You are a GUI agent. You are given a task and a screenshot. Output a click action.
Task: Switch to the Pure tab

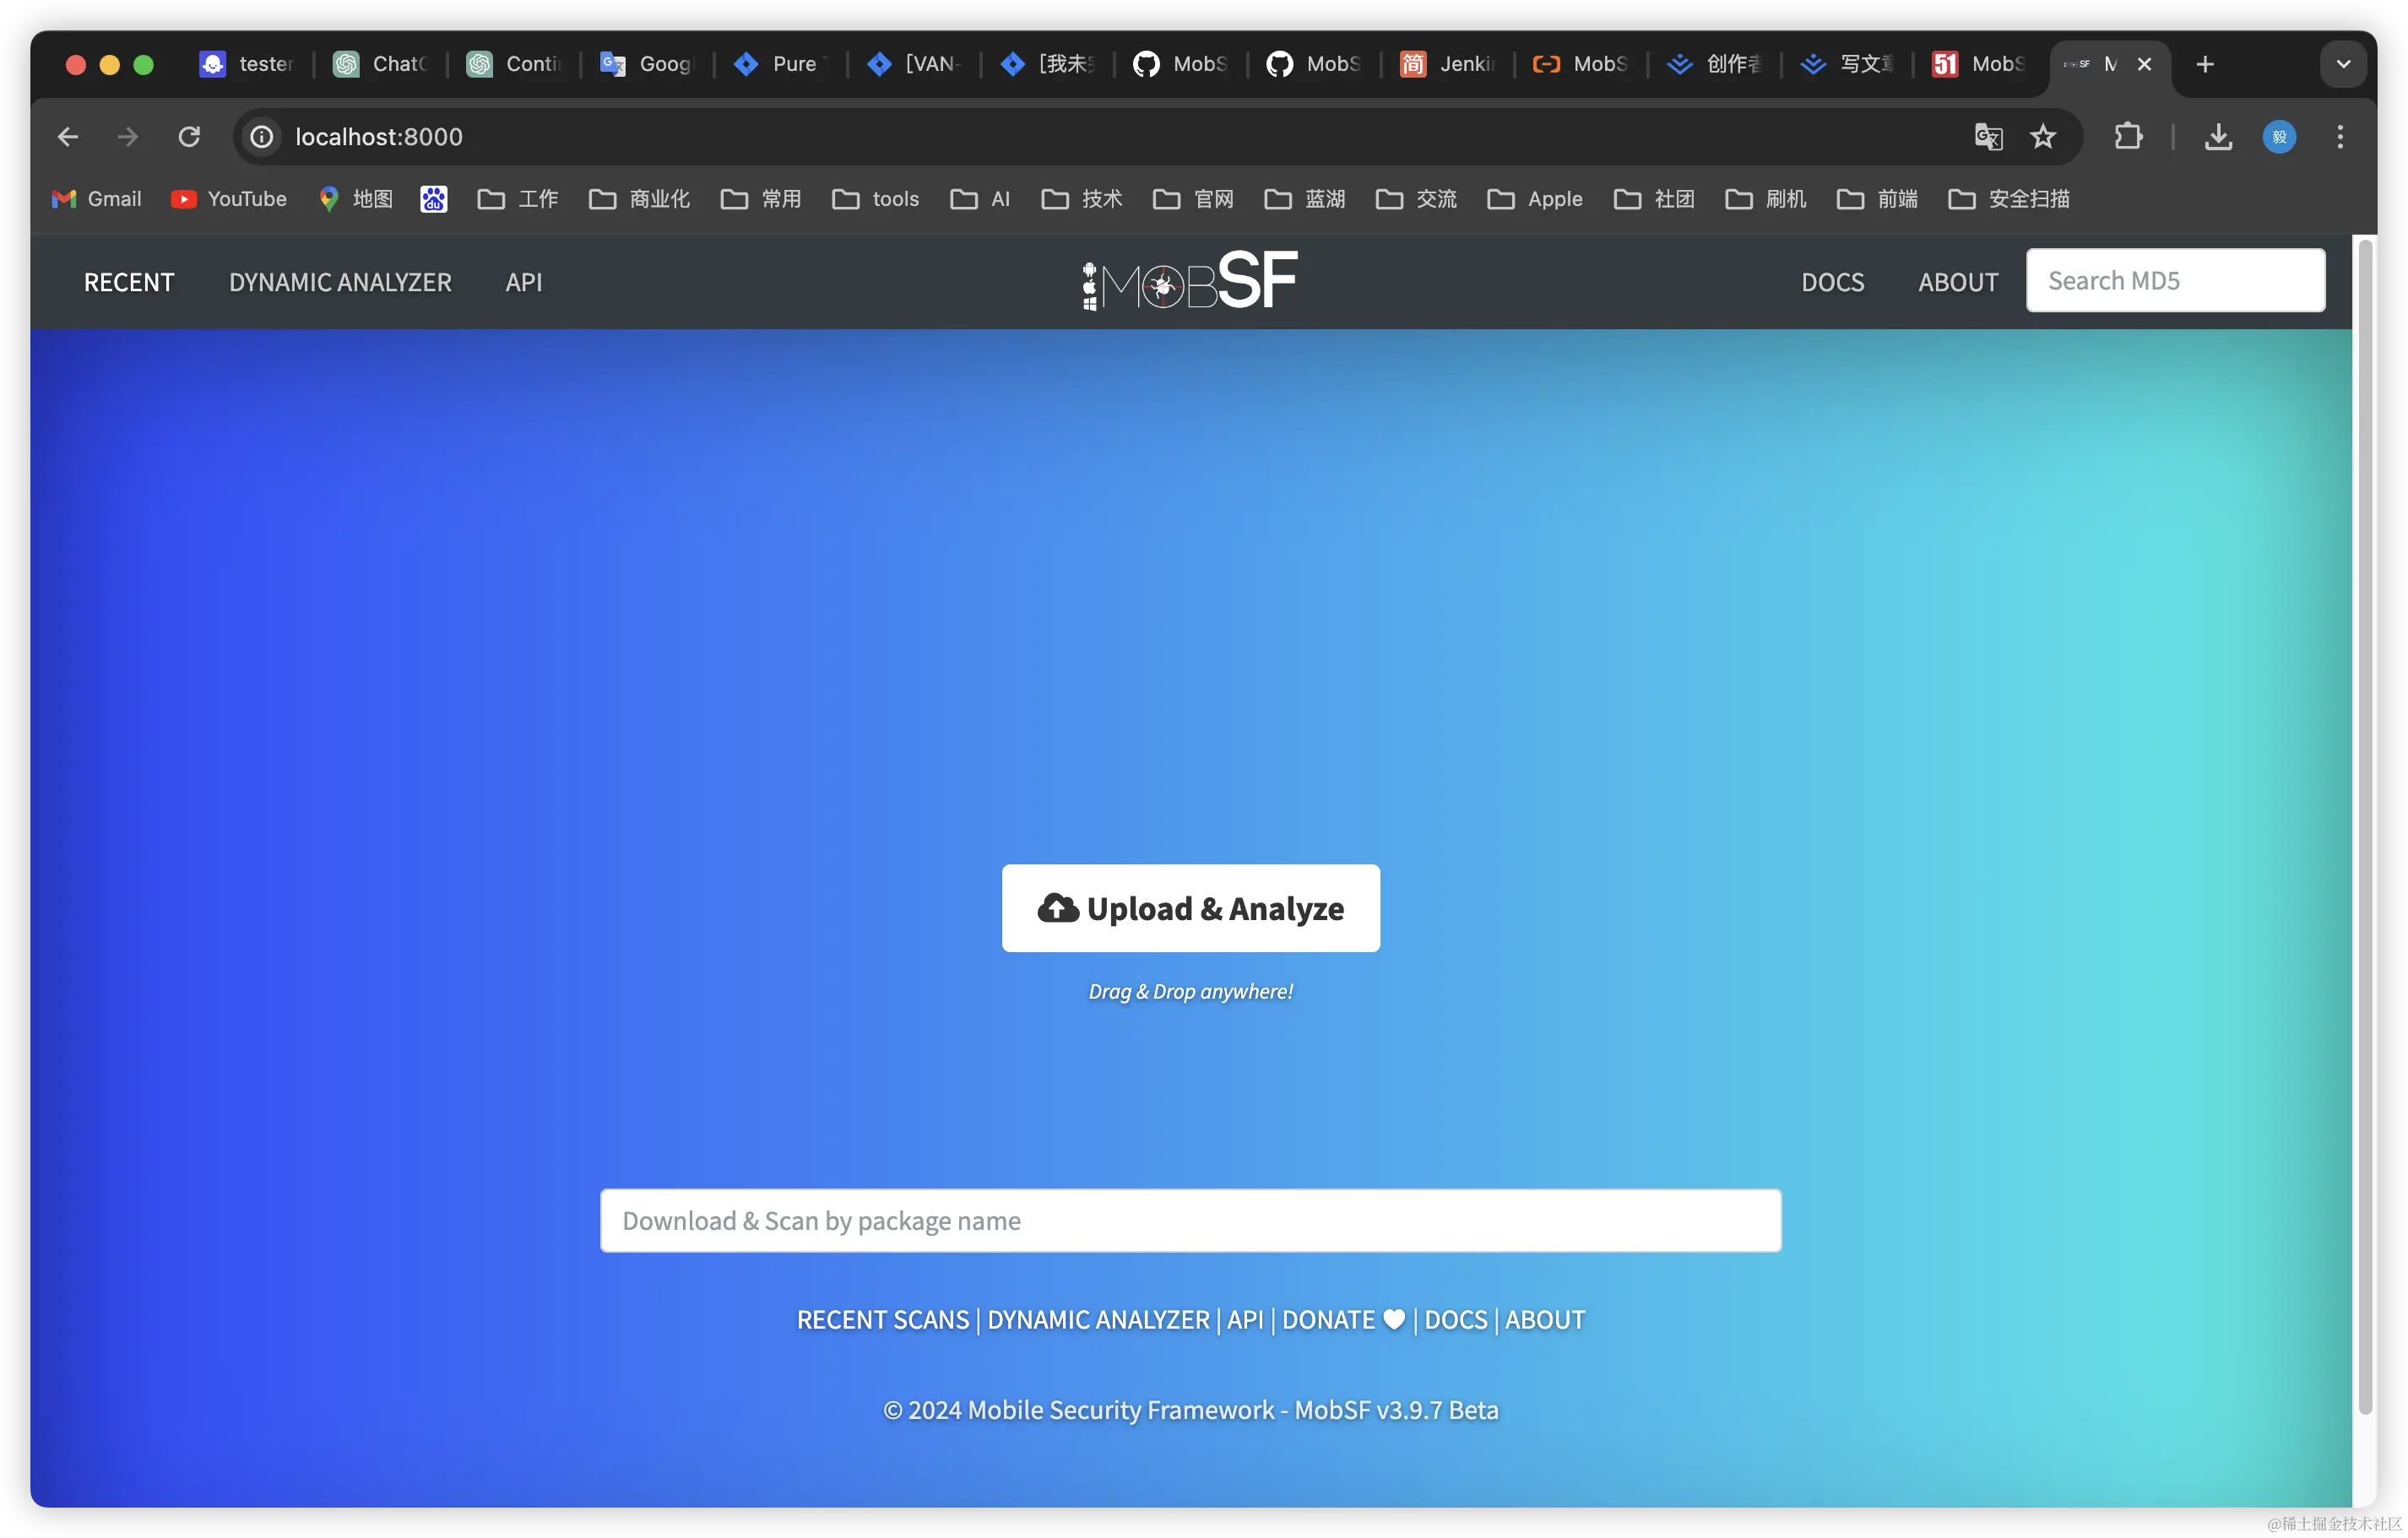(x=780, y=64)
